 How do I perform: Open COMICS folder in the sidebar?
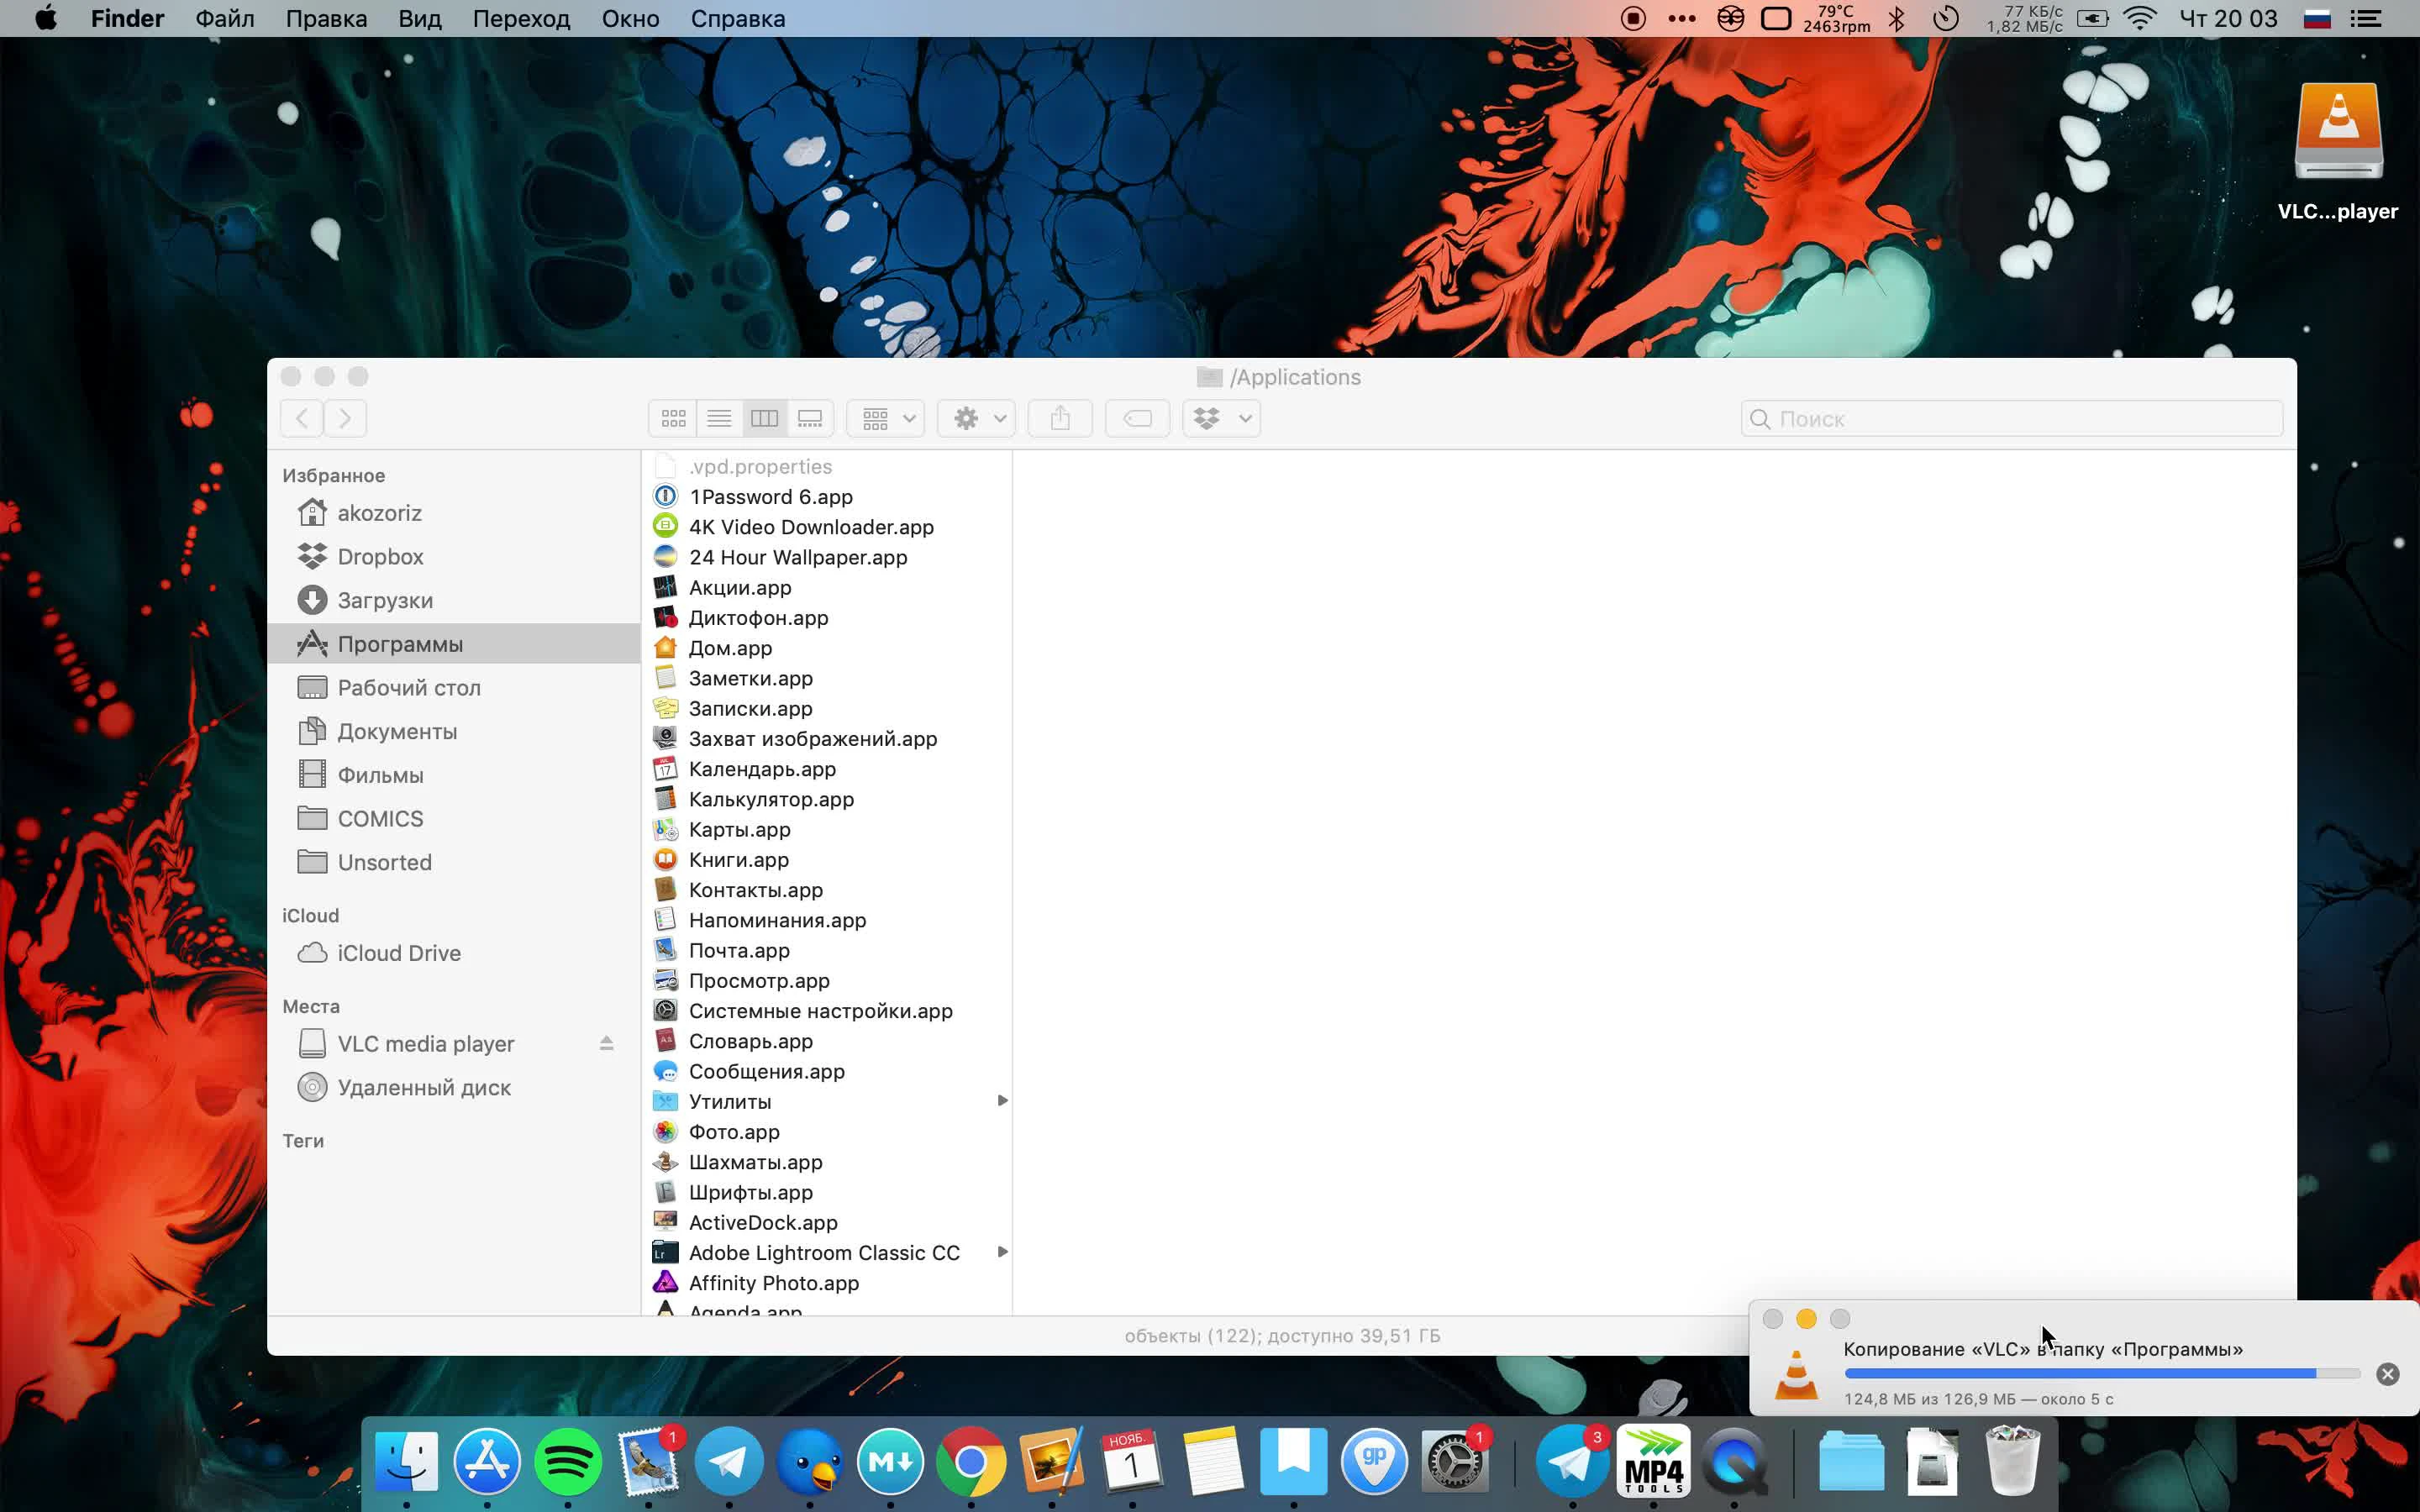(x=454, y=819)
